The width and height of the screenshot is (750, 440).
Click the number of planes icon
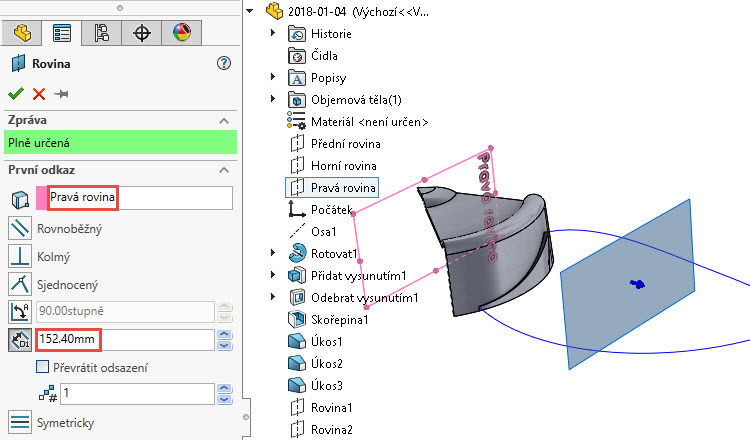48,394
